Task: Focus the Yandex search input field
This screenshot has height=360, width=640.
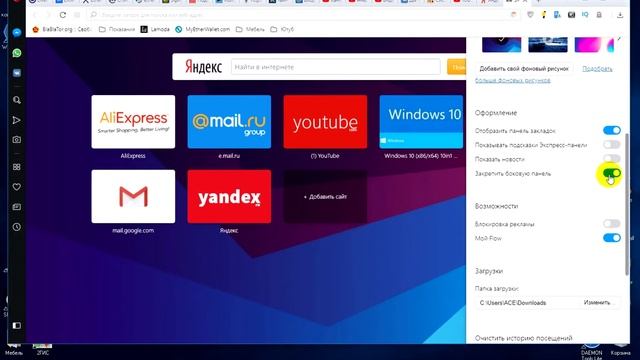Action: [336, 67]
